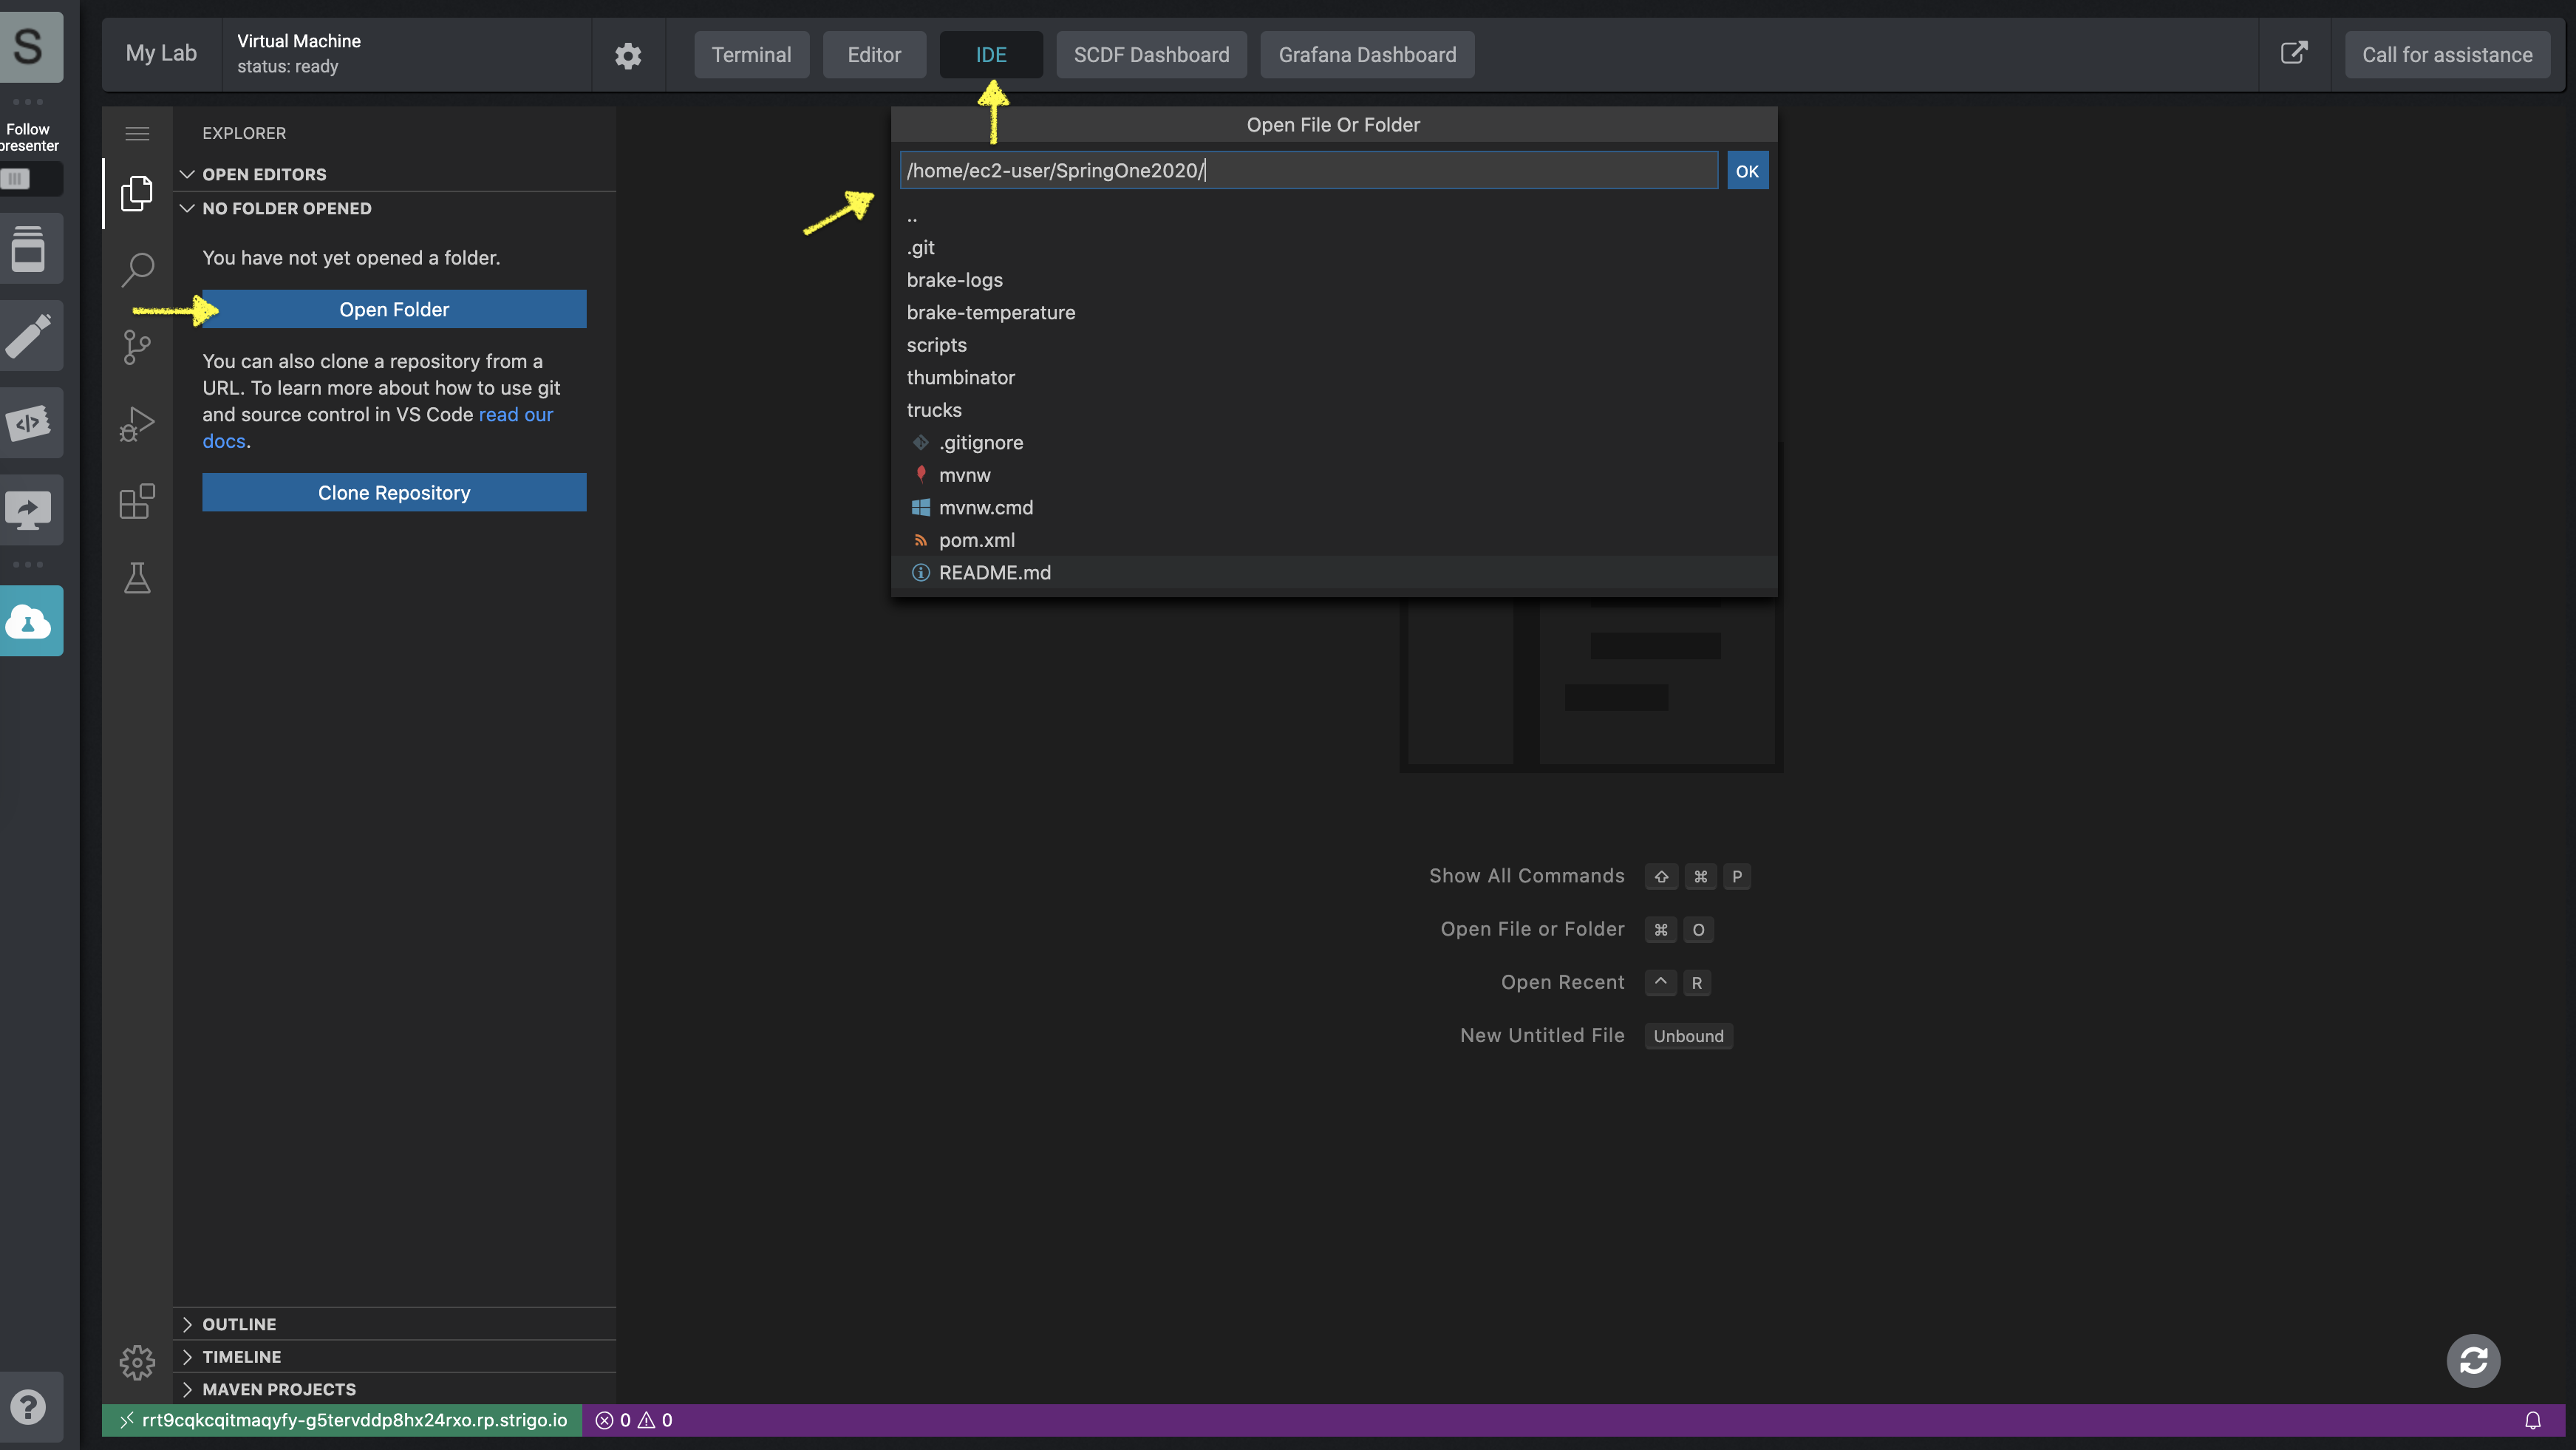Viewport: 2576px width, 1450px height.
Task: Click the Manage gear in activity bar
Action: tap(137, 1362)
